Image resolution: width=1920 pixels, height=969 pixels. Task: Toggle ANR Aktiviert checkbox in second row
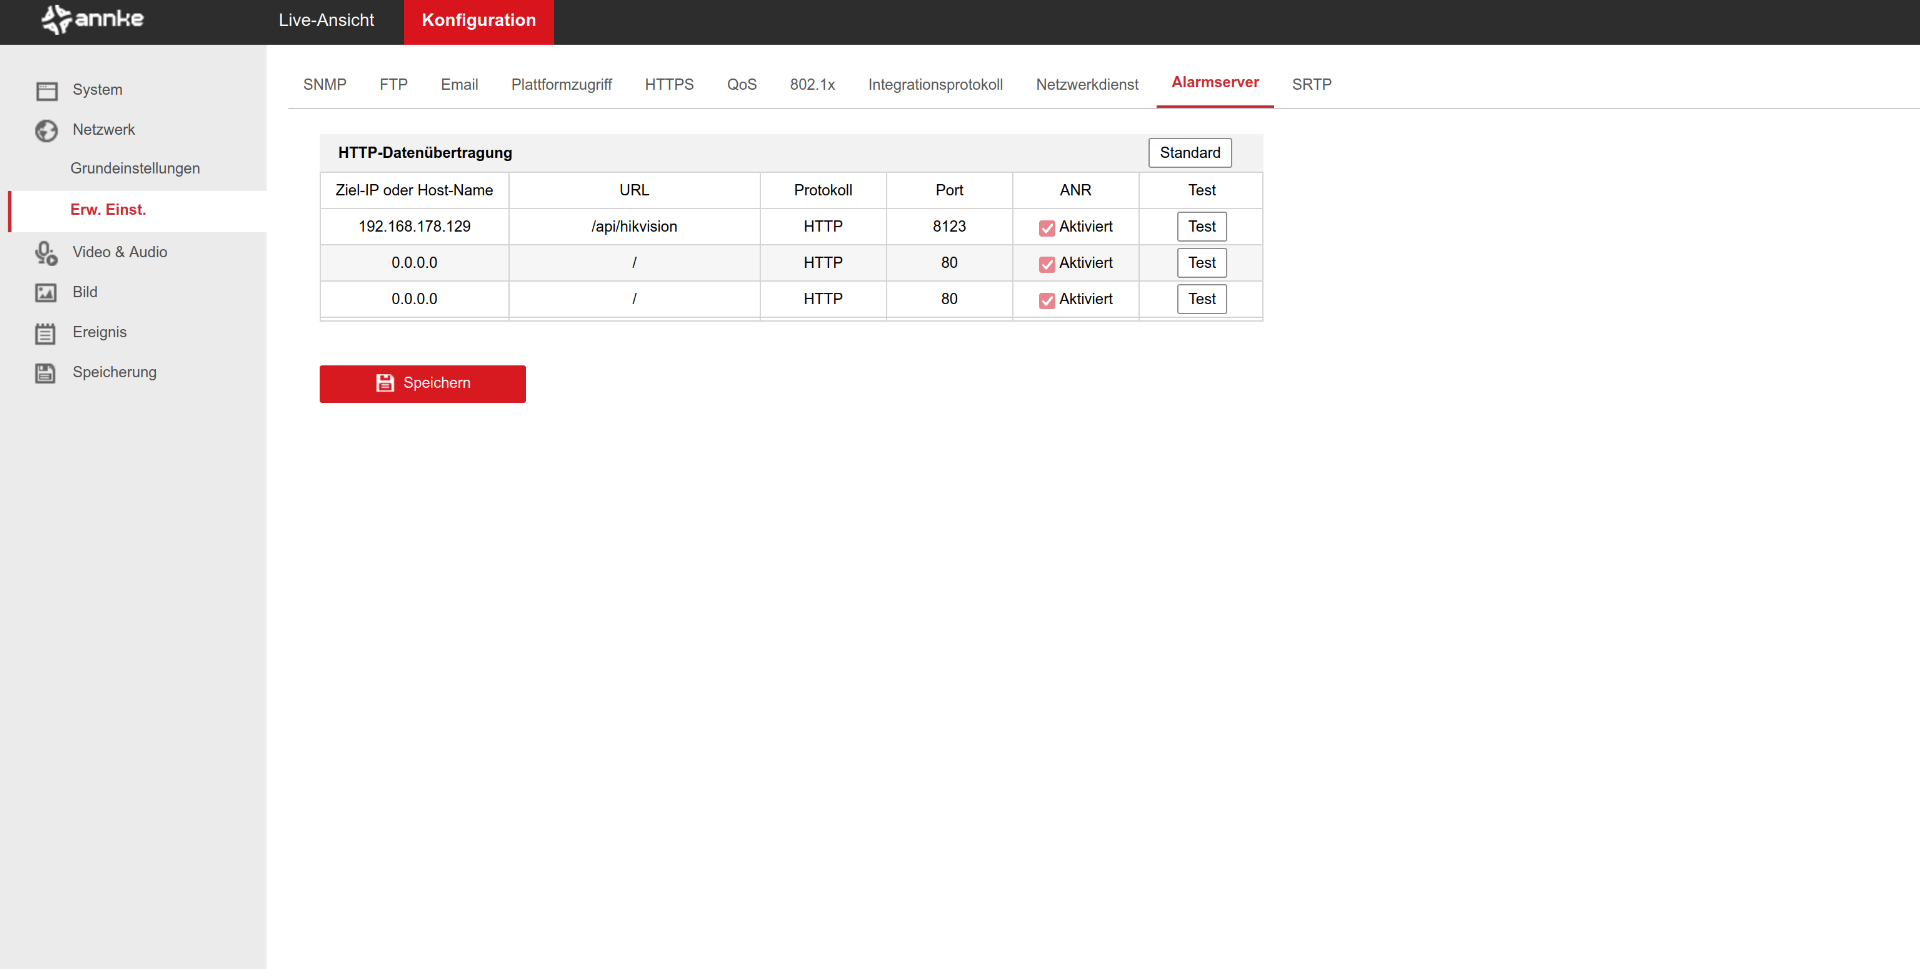(x=1046, y=264)
